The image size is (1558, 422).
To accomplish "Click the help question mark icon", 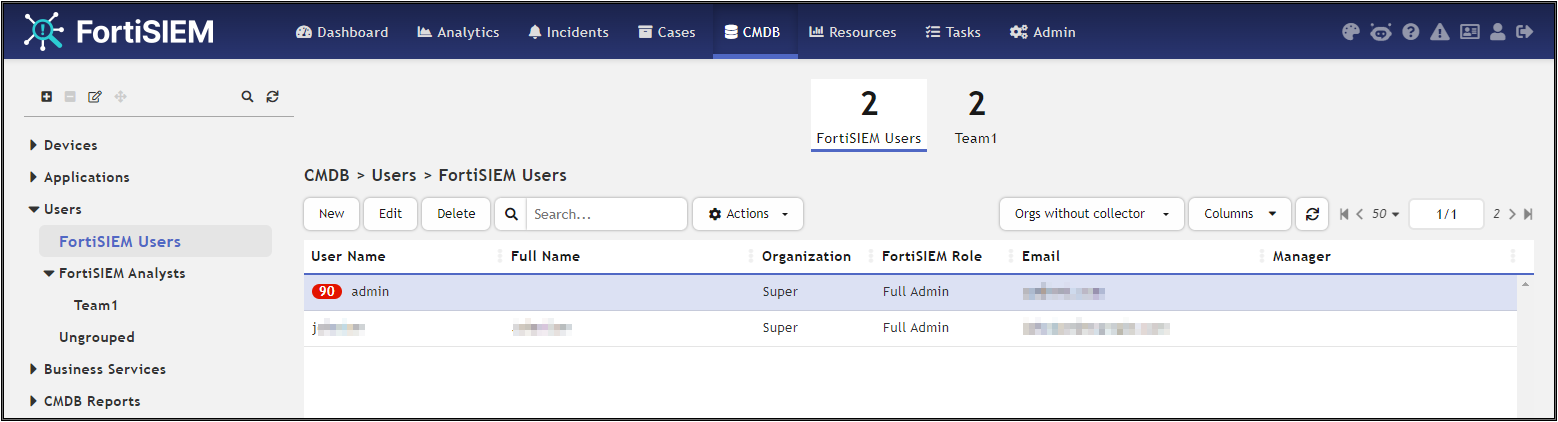I will [x=1411, y=32].
